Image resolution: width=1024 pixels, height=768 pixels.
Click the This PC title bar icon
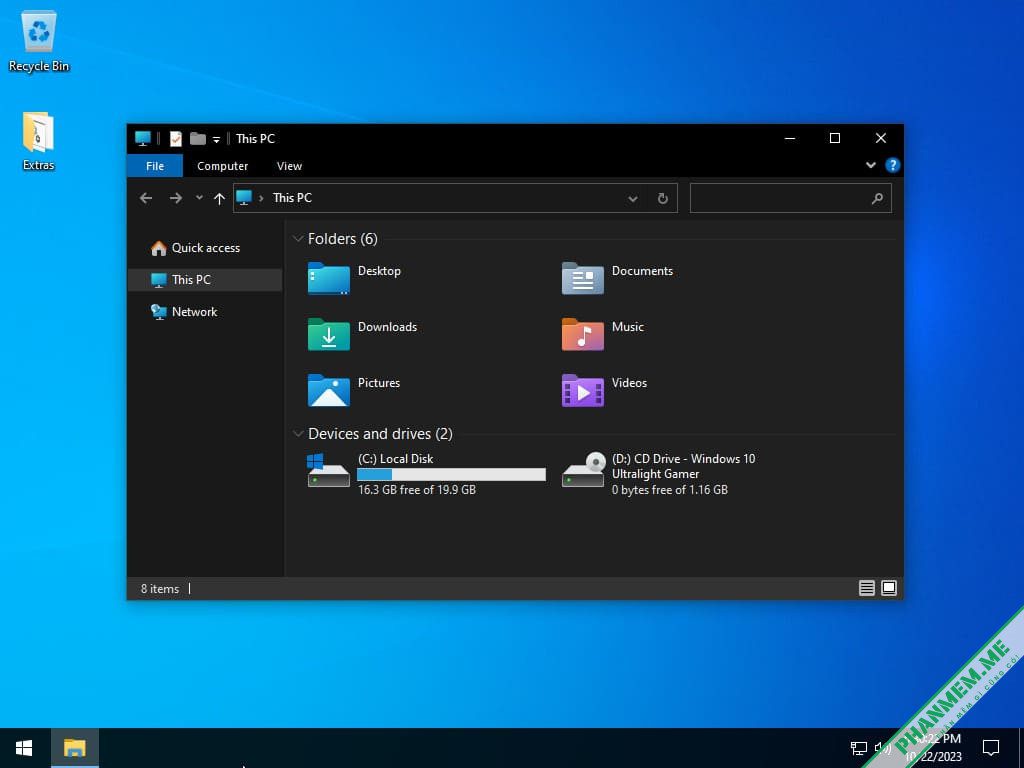143,138
